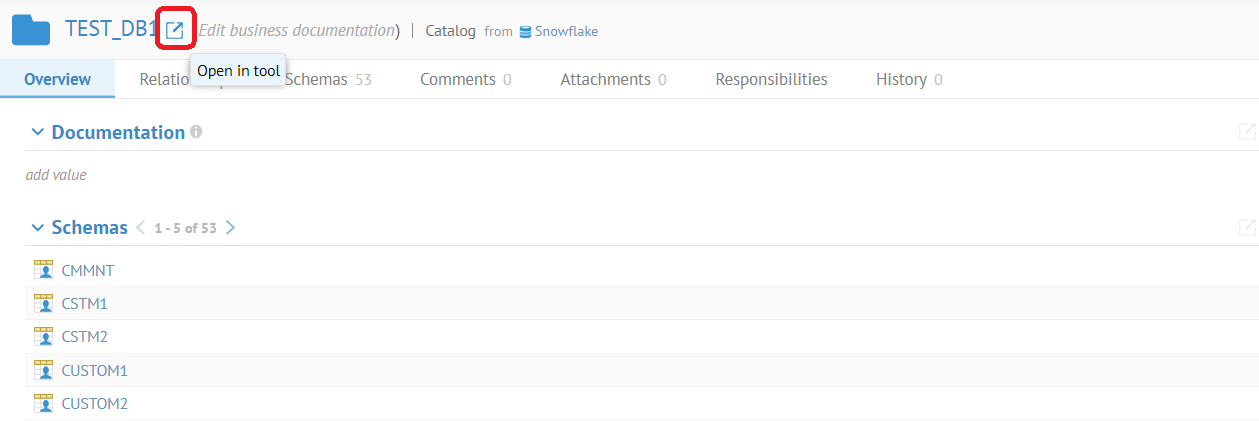
Task: Click the CMMNT schema icon
Action: click(43, 270)
